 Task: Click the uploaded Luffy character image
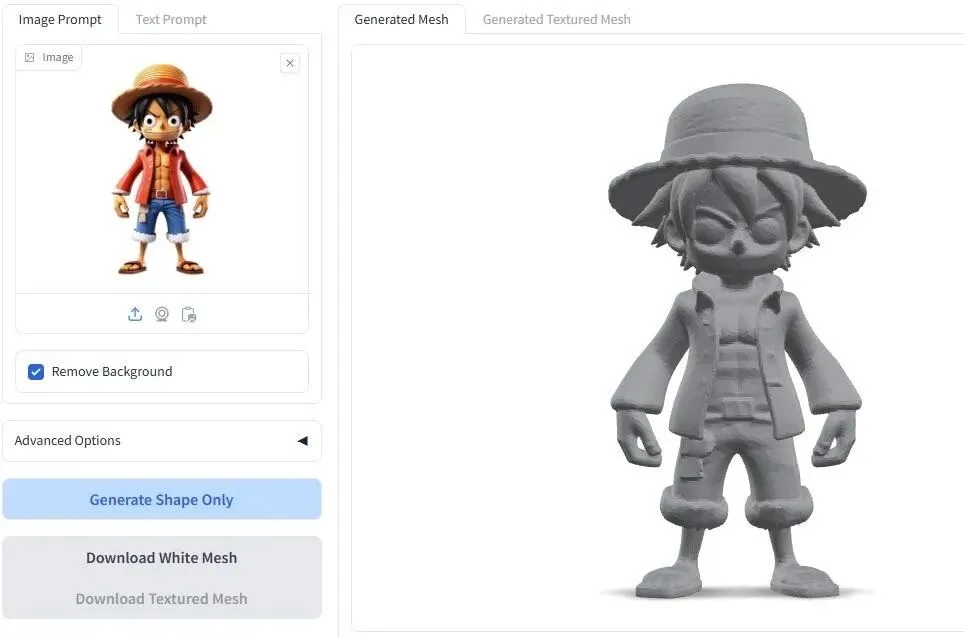click(162, 169)
